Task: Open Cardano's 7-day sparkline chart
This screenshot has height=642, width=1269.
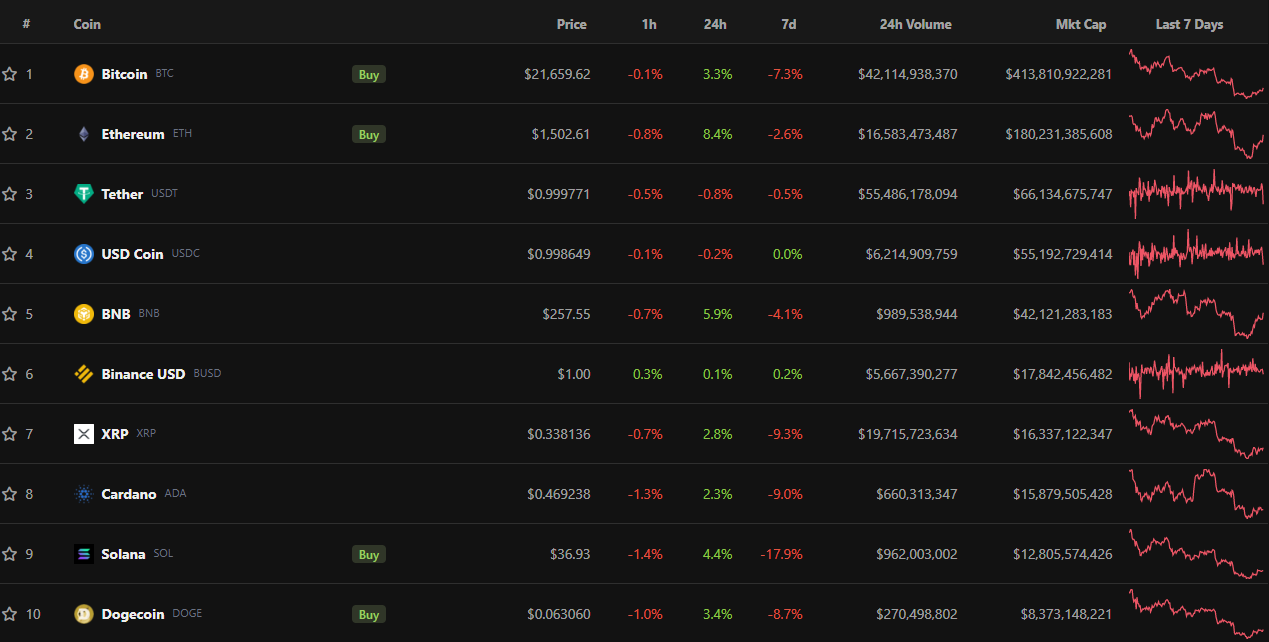Action: (x=1197, y=494)
